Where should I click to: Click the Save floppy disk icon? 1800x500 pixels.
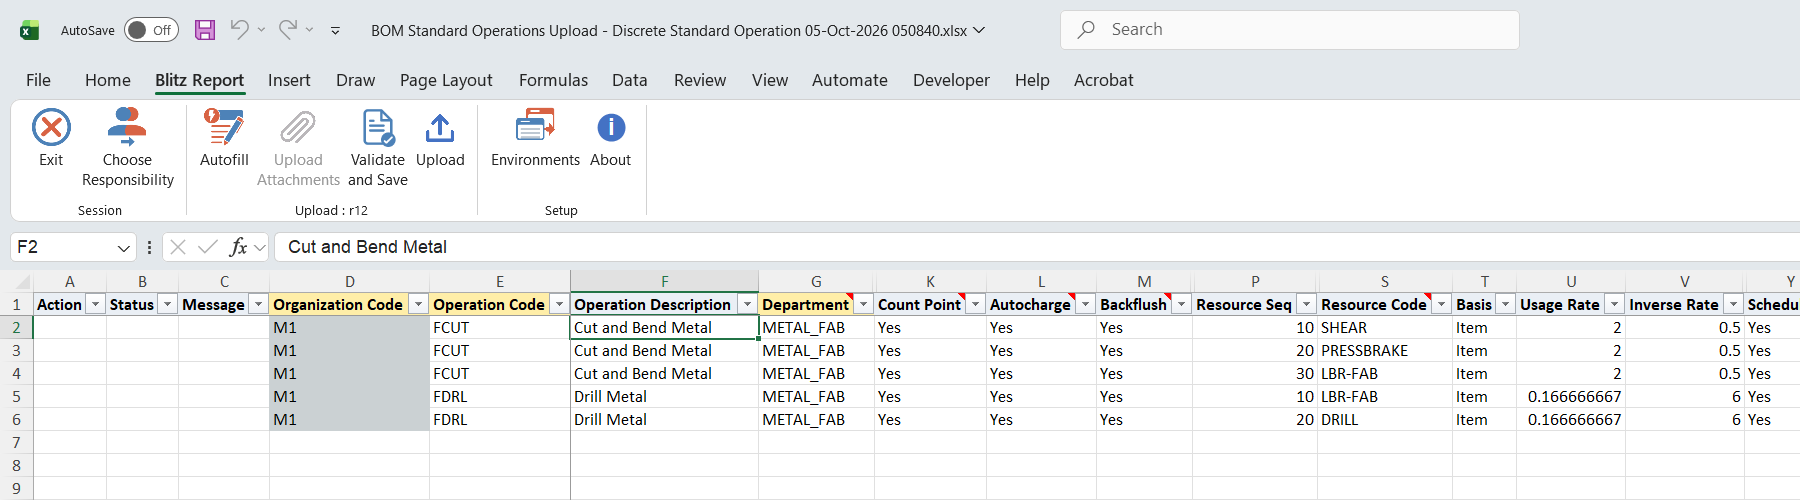point(205,30)
